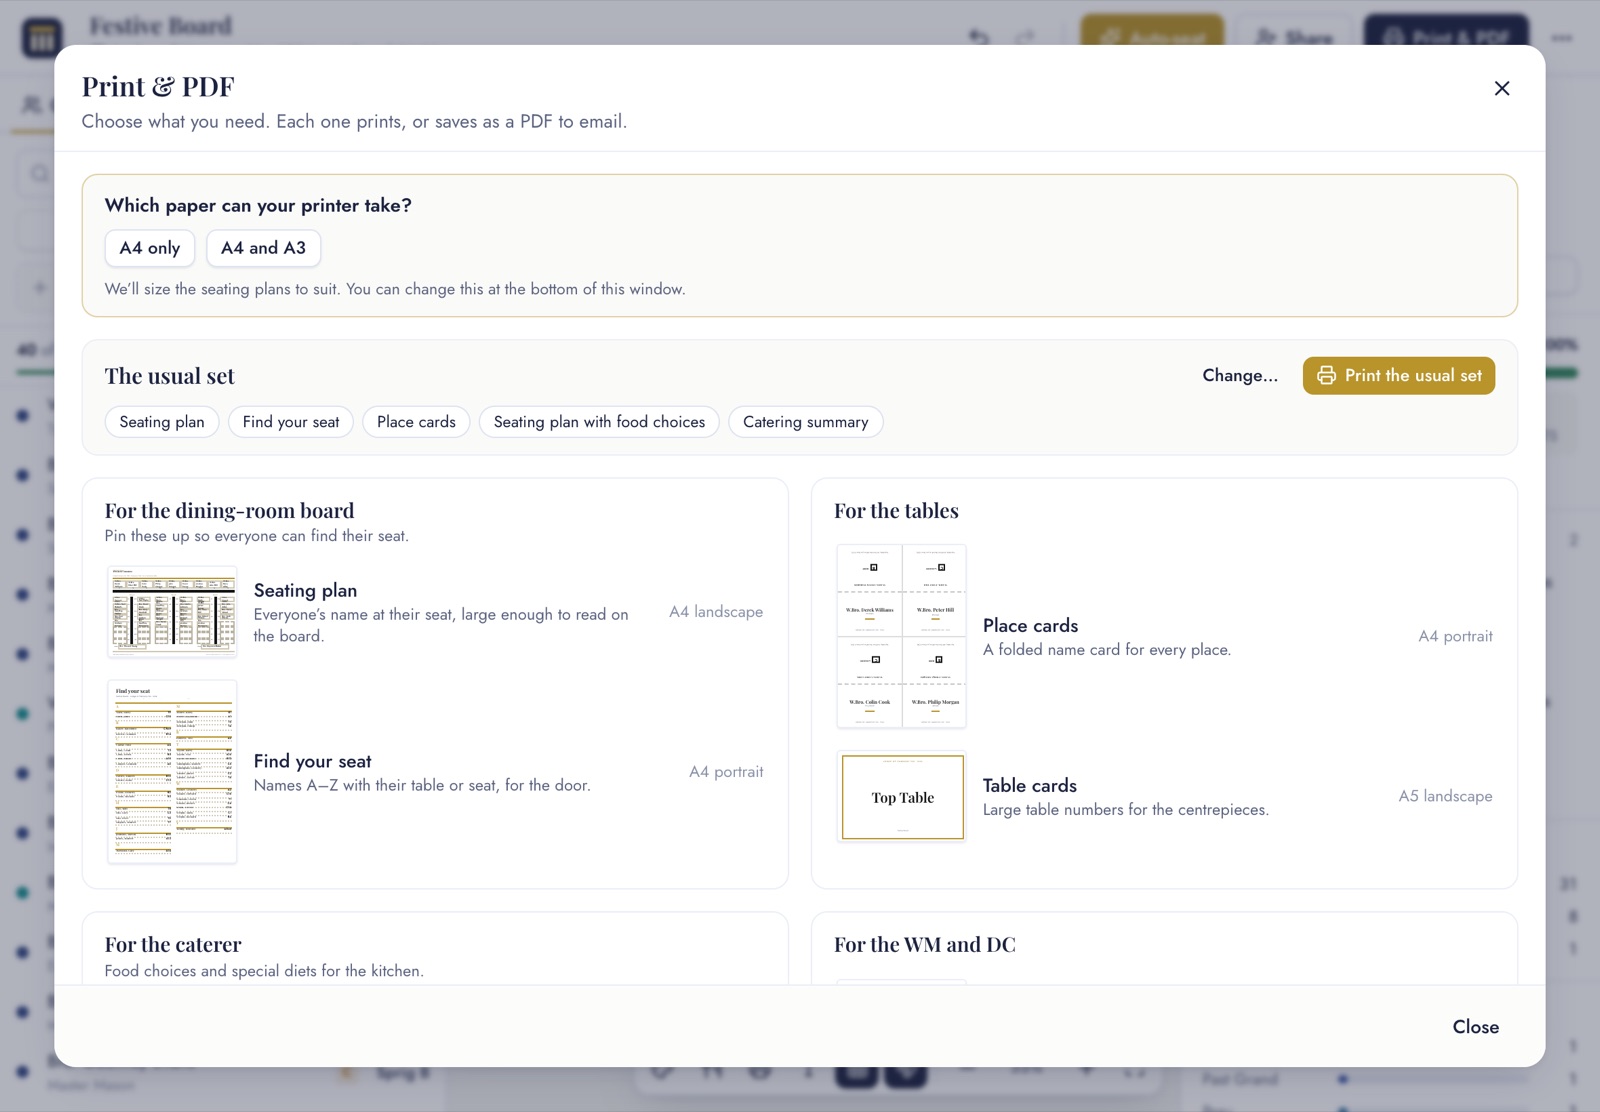Screen dimensions: 1600x1112
Task: Open Change... for the usual set
Action: click(1240, 376)
